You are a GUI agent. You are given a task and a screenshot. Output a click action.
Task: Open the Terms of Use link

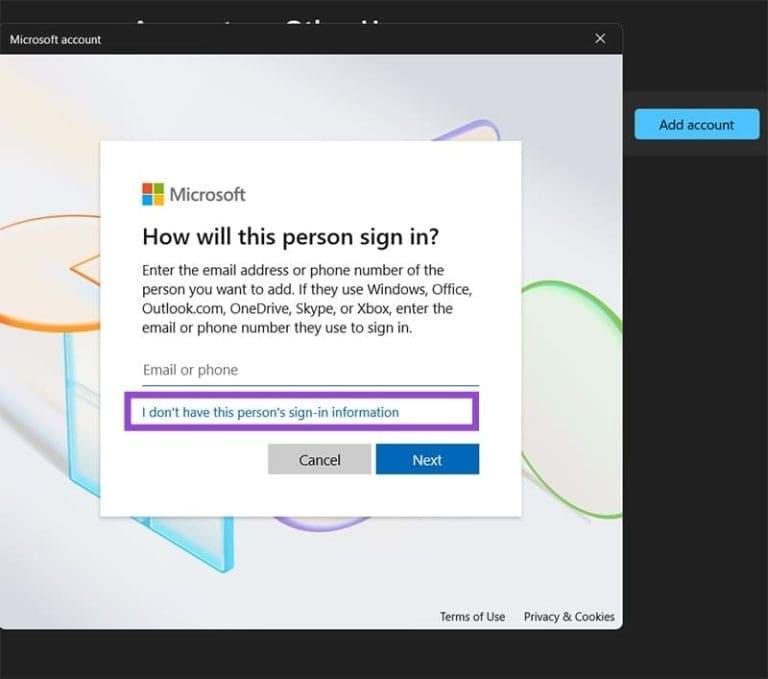coord(472,617)
